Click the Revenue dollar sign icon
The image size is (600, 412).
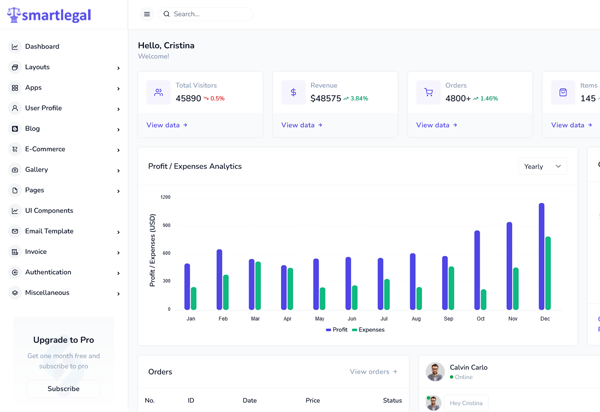(293, 92)
